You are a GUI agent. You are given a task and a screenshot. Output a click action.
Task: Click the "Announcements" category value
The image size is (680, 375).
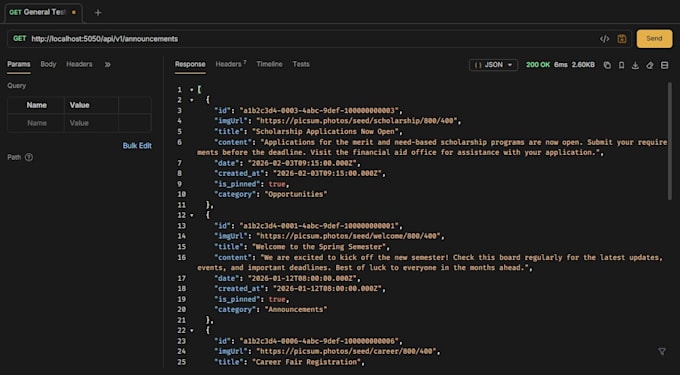[x=296, y=310]
